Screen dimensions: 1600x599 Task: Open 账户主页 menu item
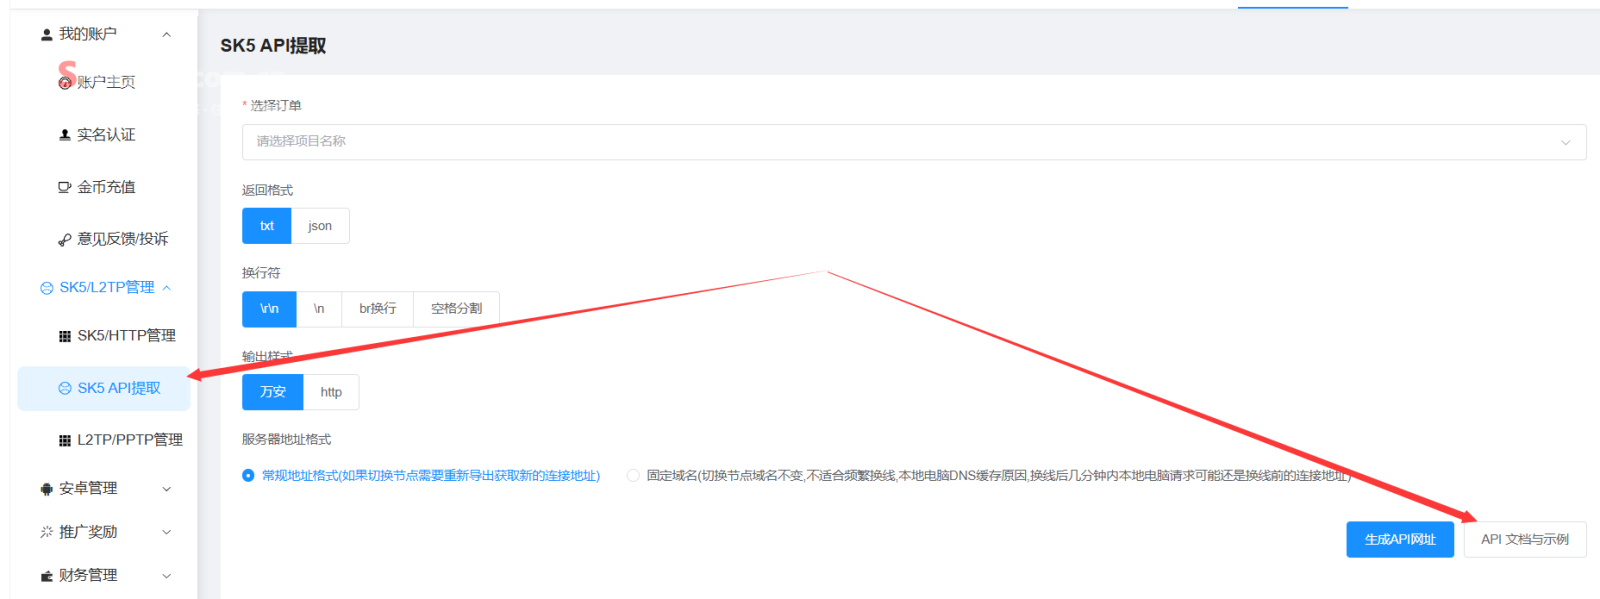[104, 82]
